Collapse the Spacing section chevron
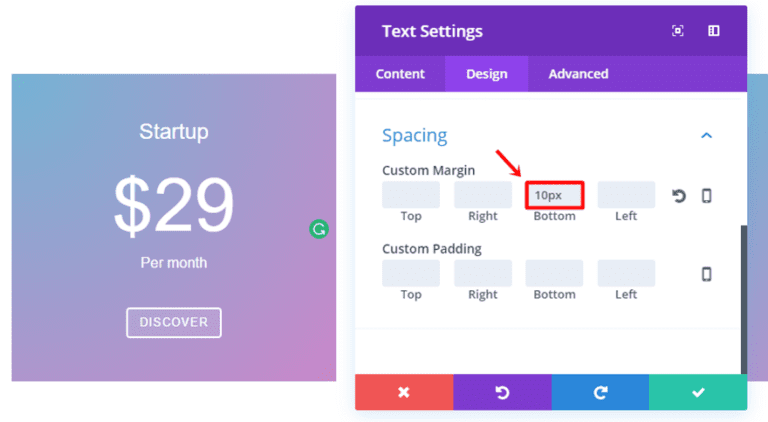768x422 pixels. click(x=707, y=135)
